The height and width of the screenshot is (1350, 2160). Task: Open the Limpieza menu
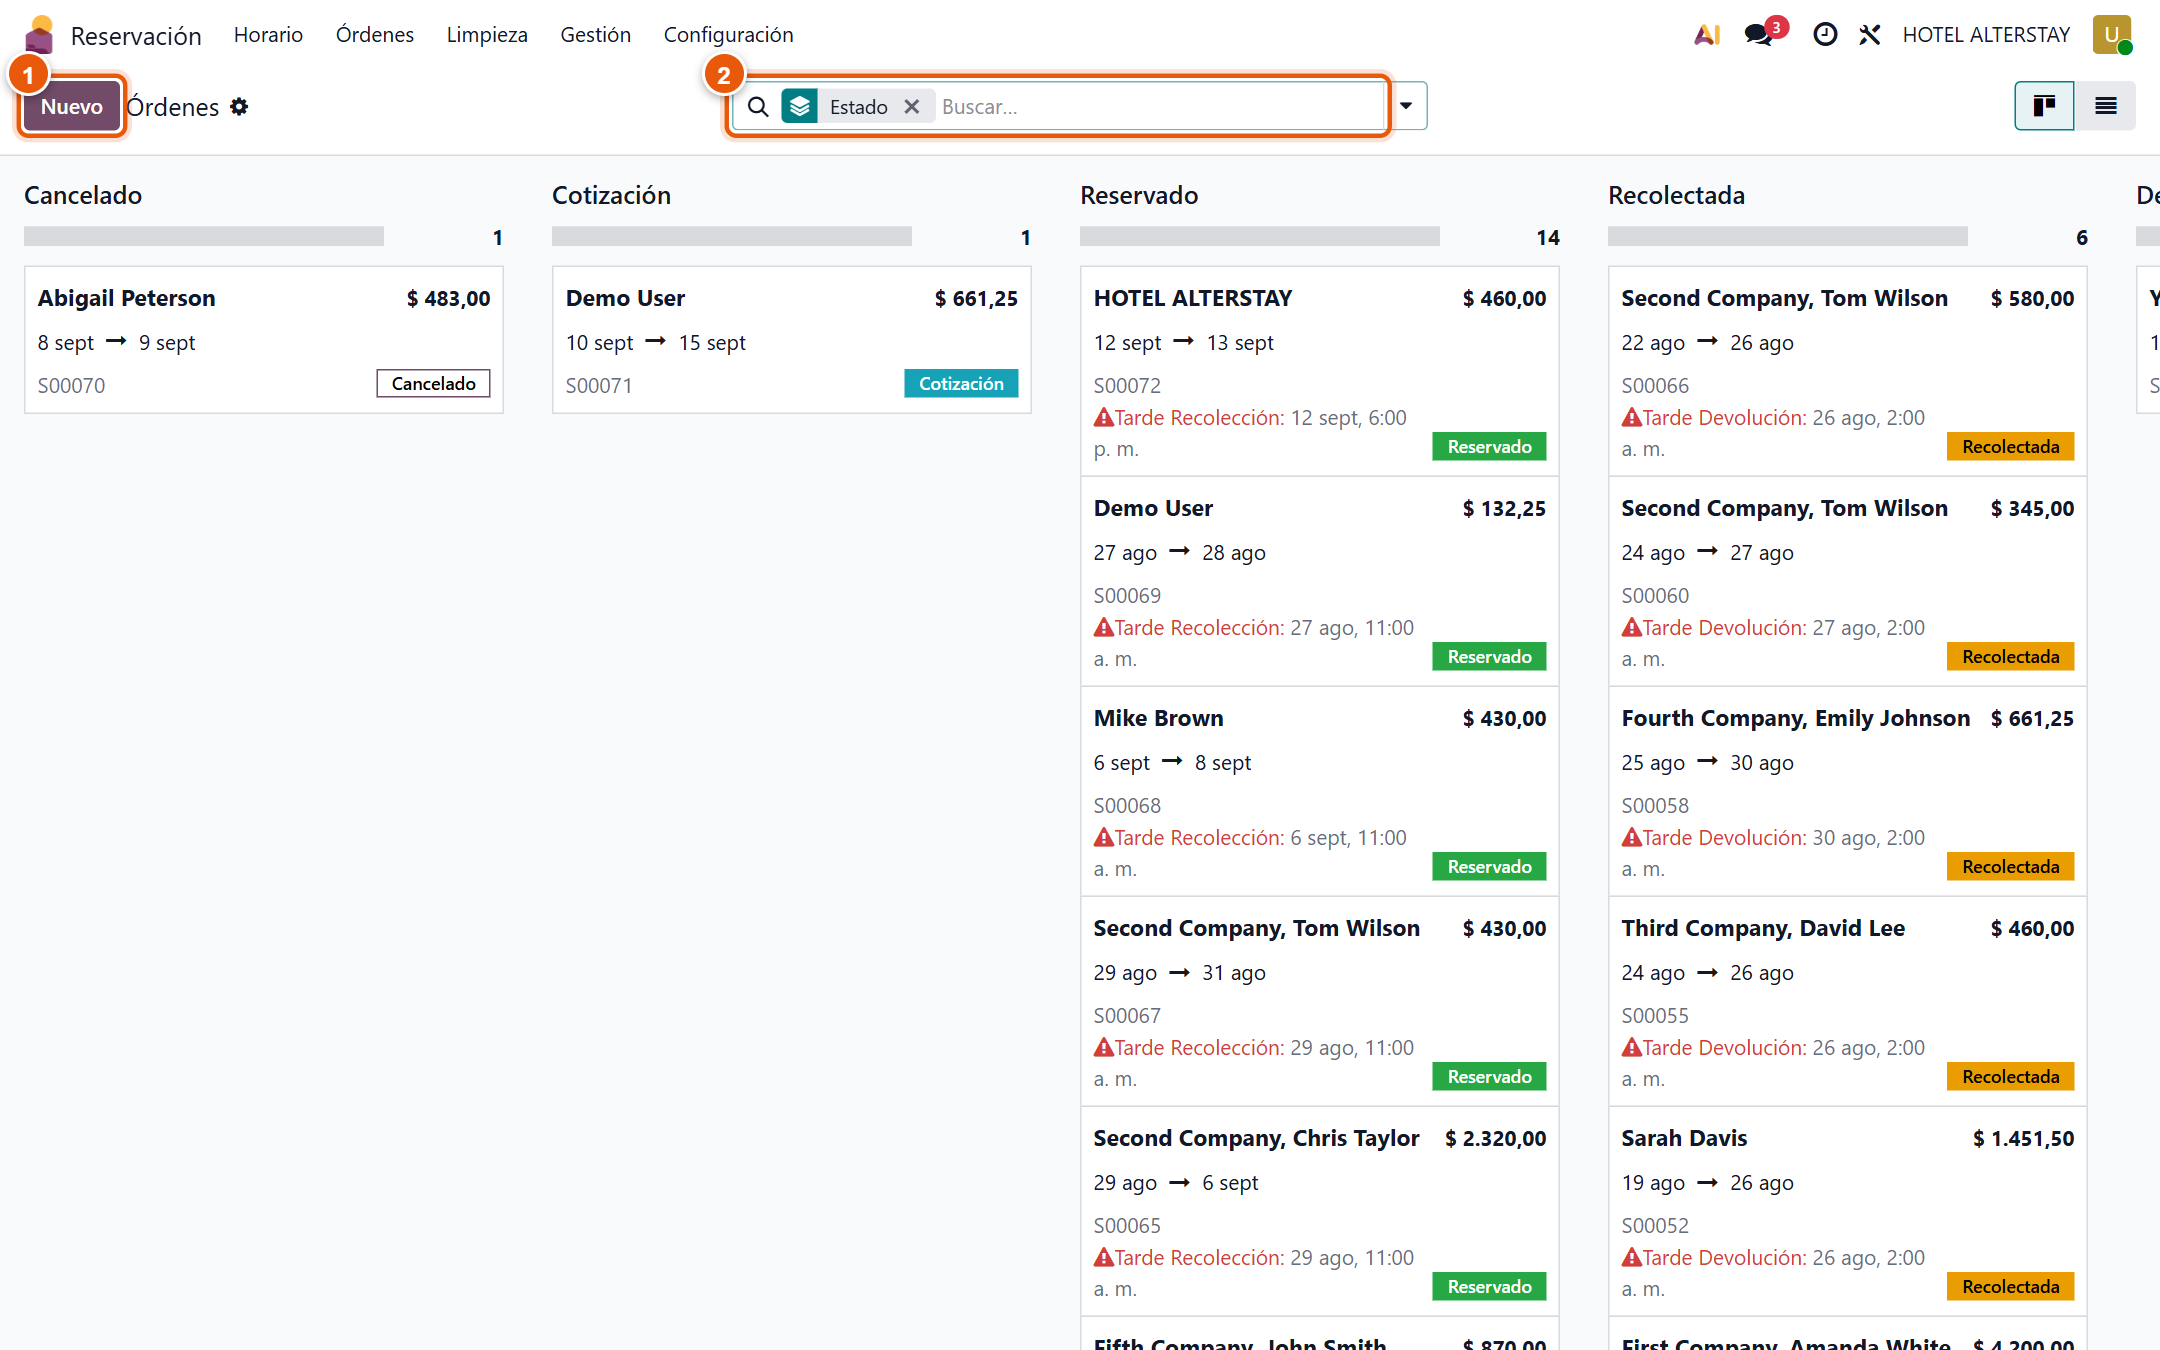487,35
